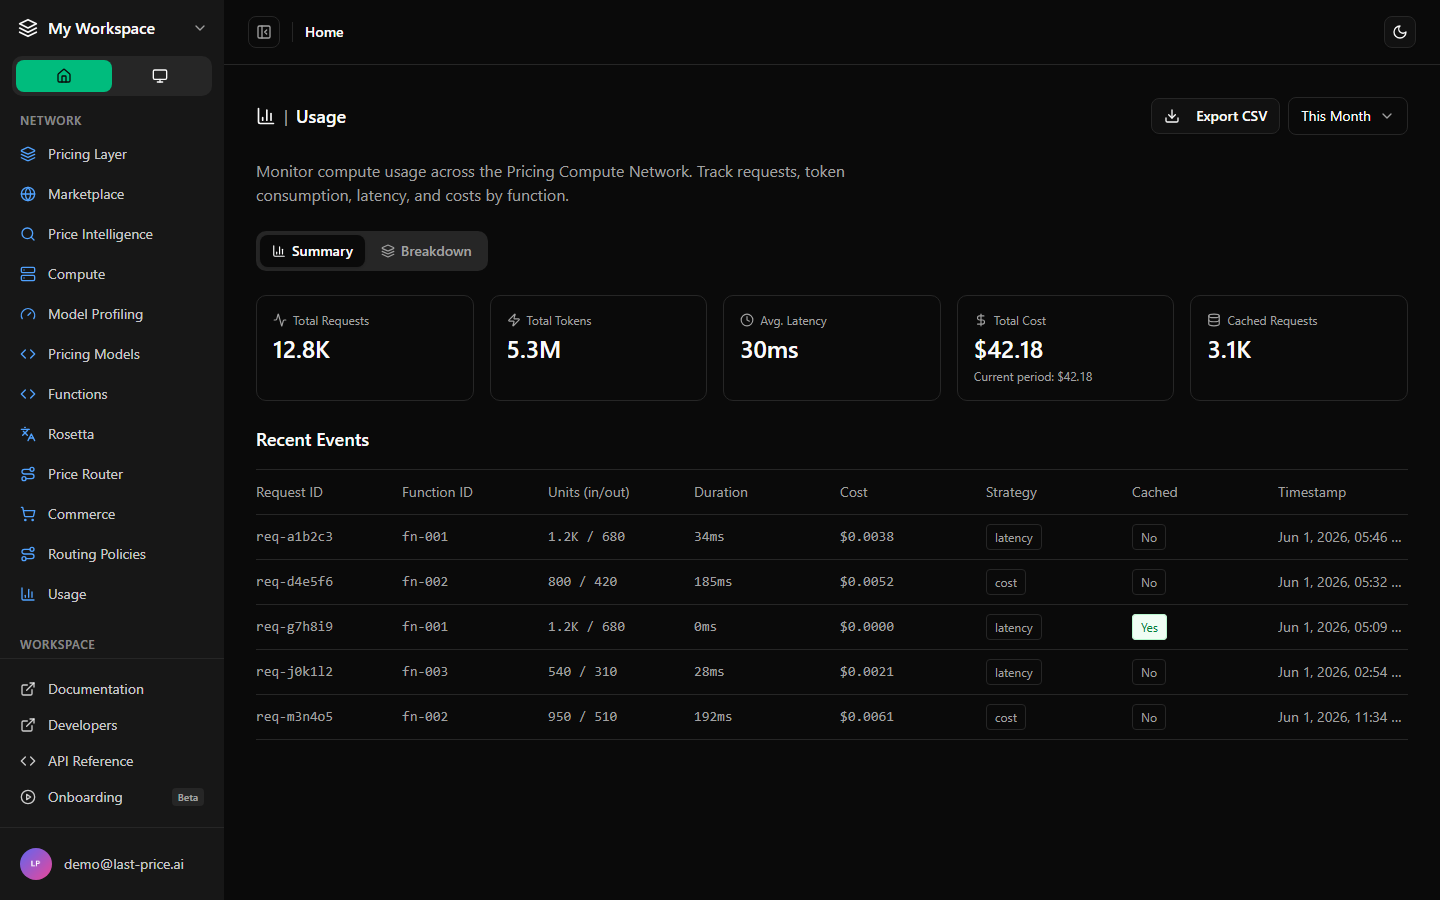Toggle dark mode with the moon icon
This screenshot has height=900, width=1440.
(x=1400, y=32)
